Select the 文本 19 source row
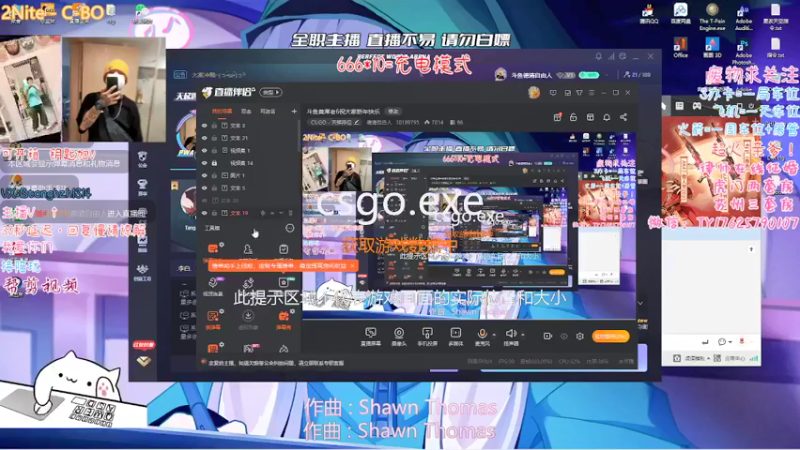 tap(248, 213)
